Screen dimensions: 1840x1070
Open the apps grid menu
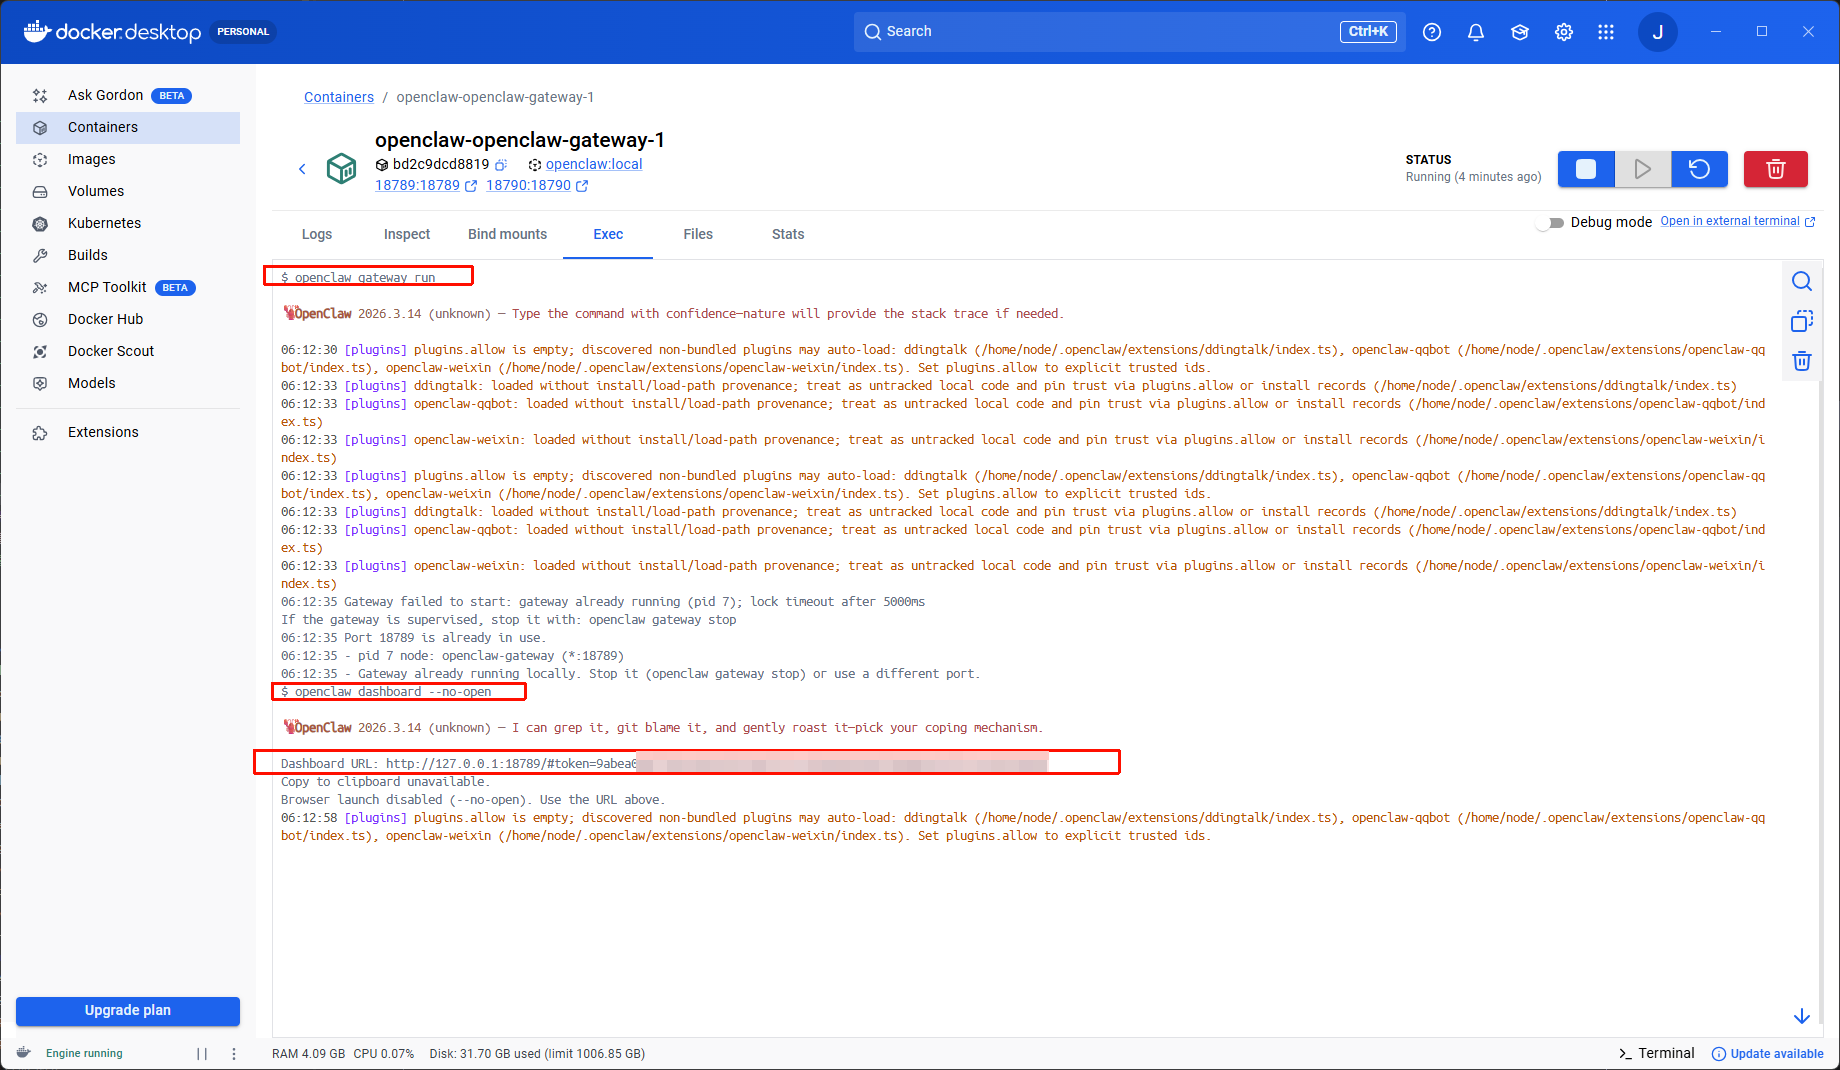pyautogui.click(x=1606, y=32)
